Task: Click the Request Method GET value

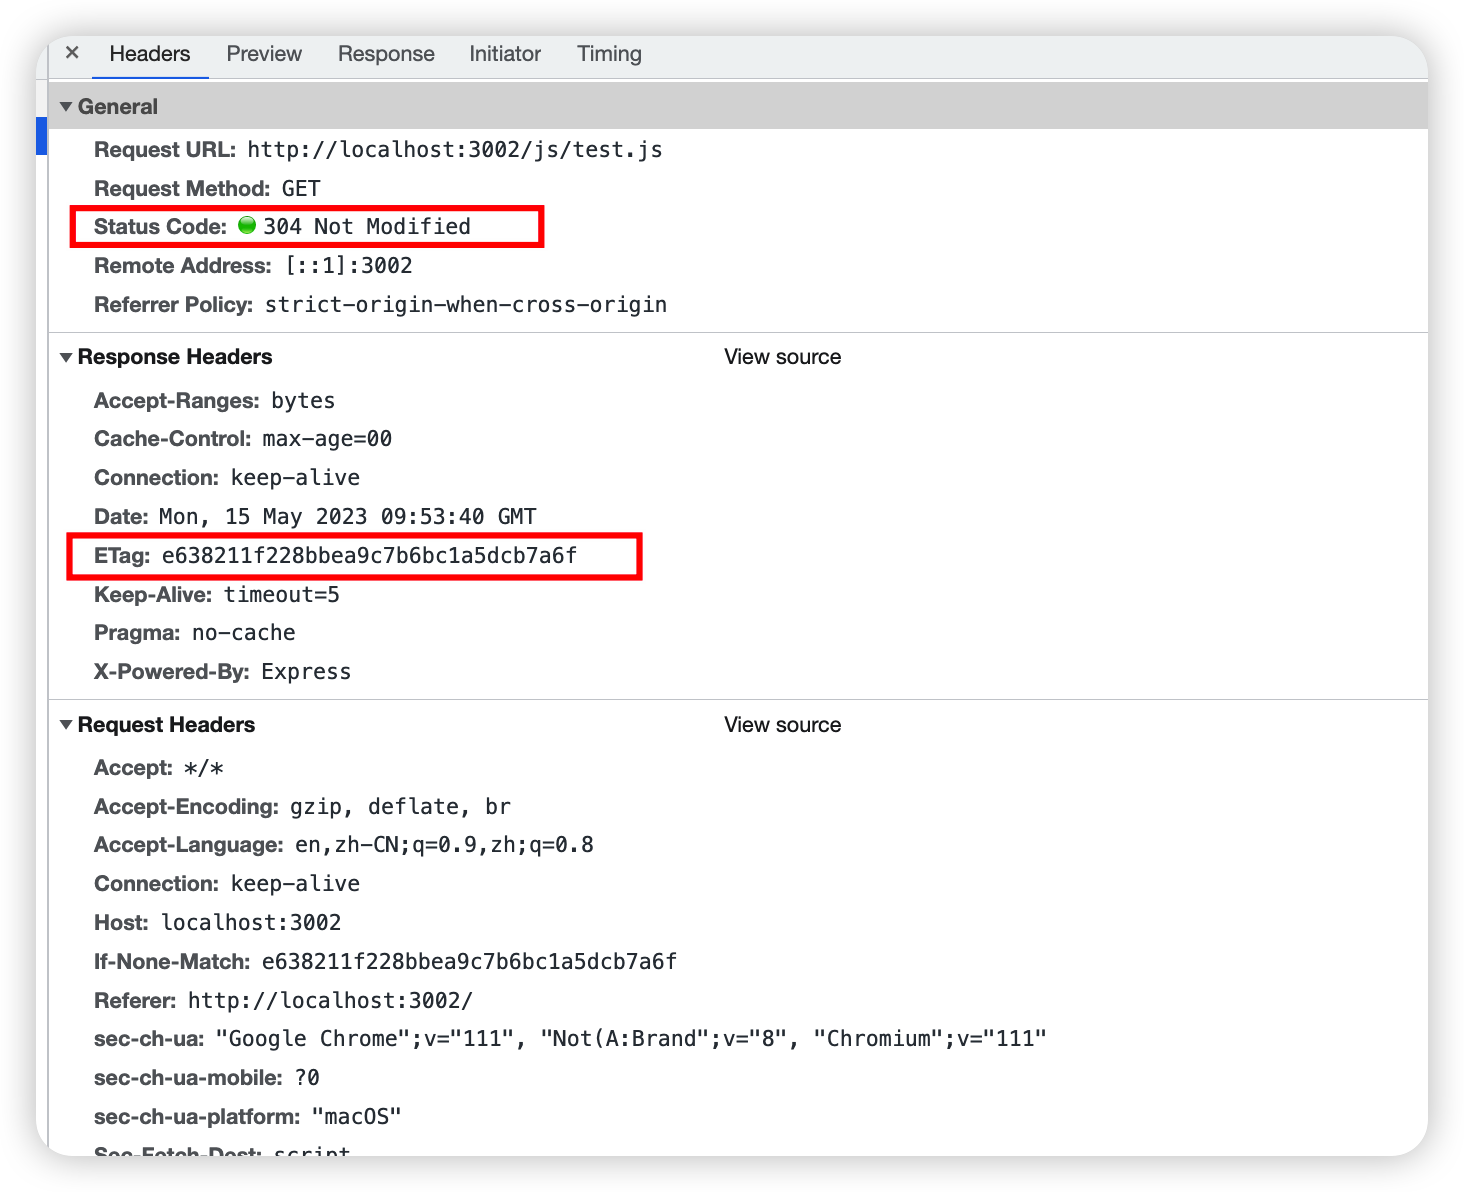Action: click(x=301, y=189)
